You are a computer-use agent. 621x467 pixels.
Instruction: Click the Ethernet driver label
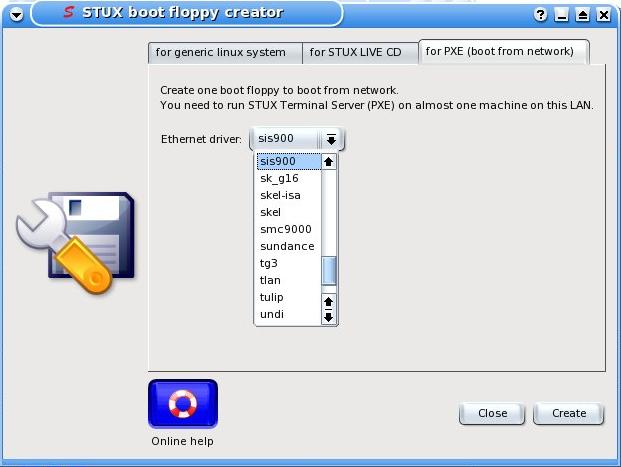201,139
